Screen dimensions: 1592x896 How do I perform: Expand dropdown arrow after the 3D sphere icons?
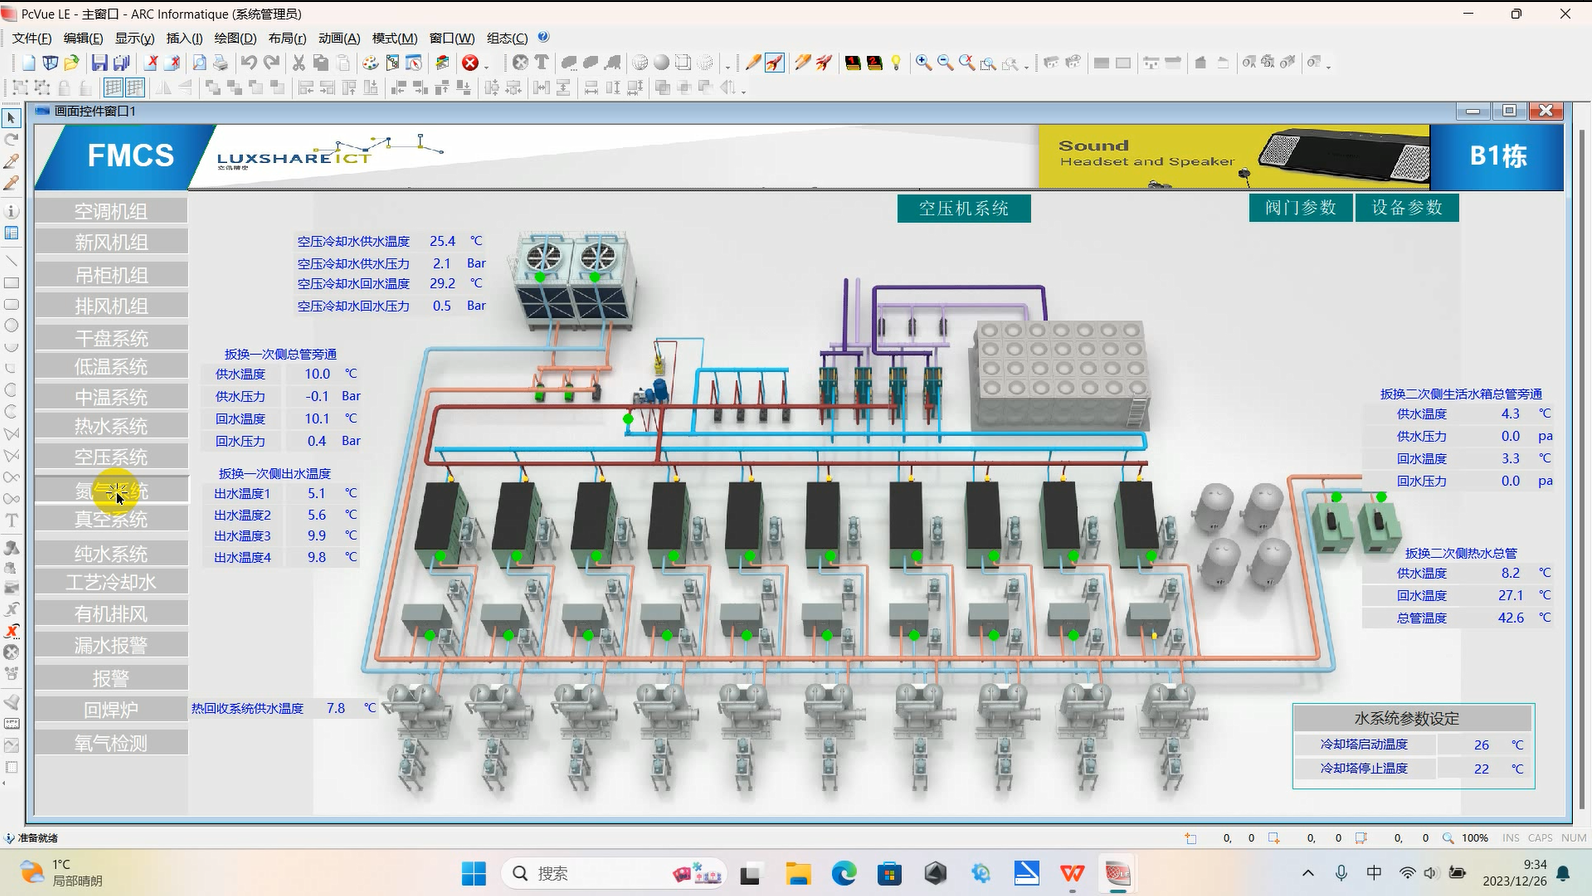click(x=728, y=66)
